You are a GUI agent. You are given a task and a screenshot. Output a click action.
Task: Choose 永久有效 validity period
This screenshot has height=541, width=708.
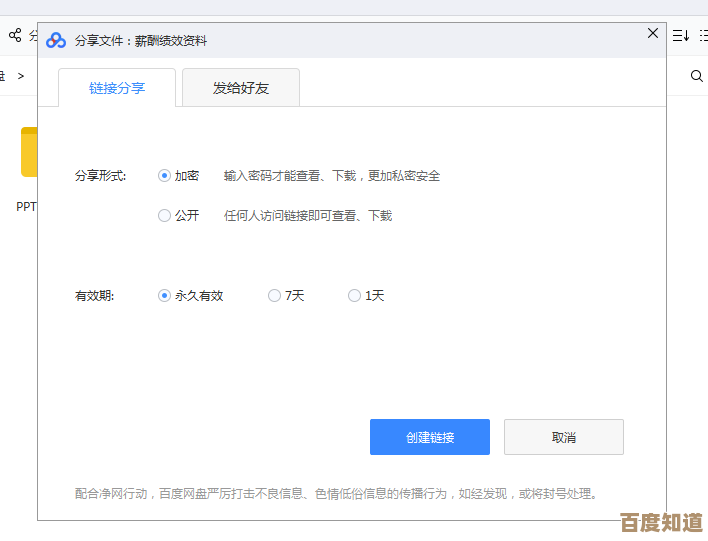click(165, 295)
